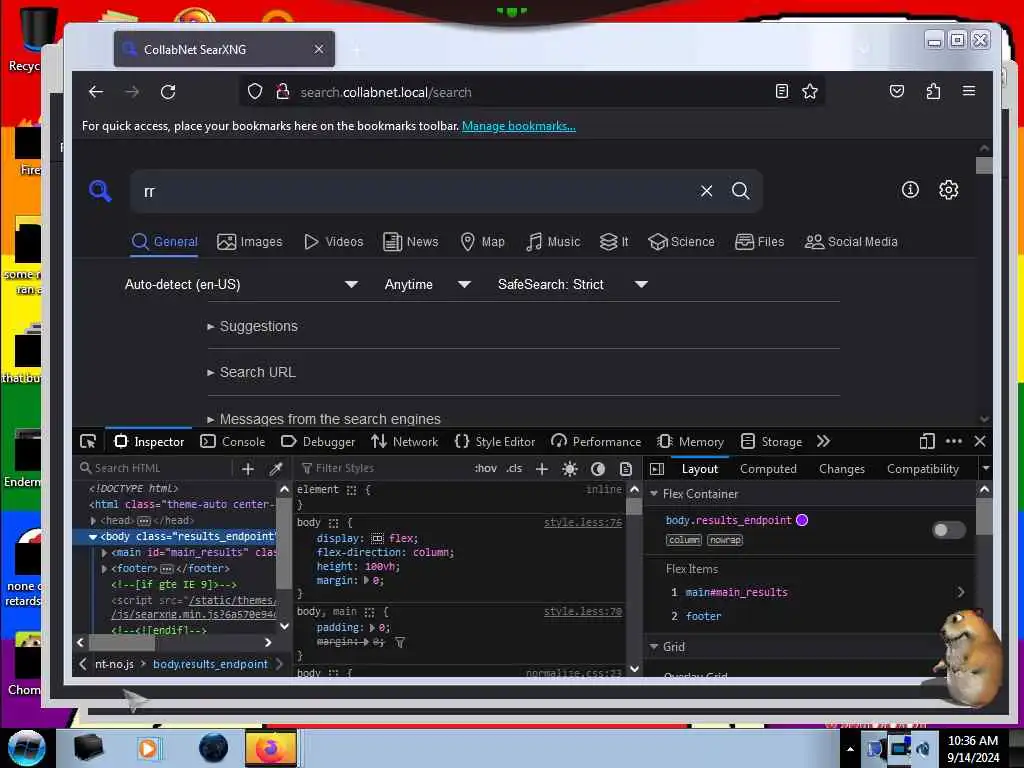Show more DevTools tabs chevron
This screenshot has width=1024, height=768.
(x=823, y=441)
